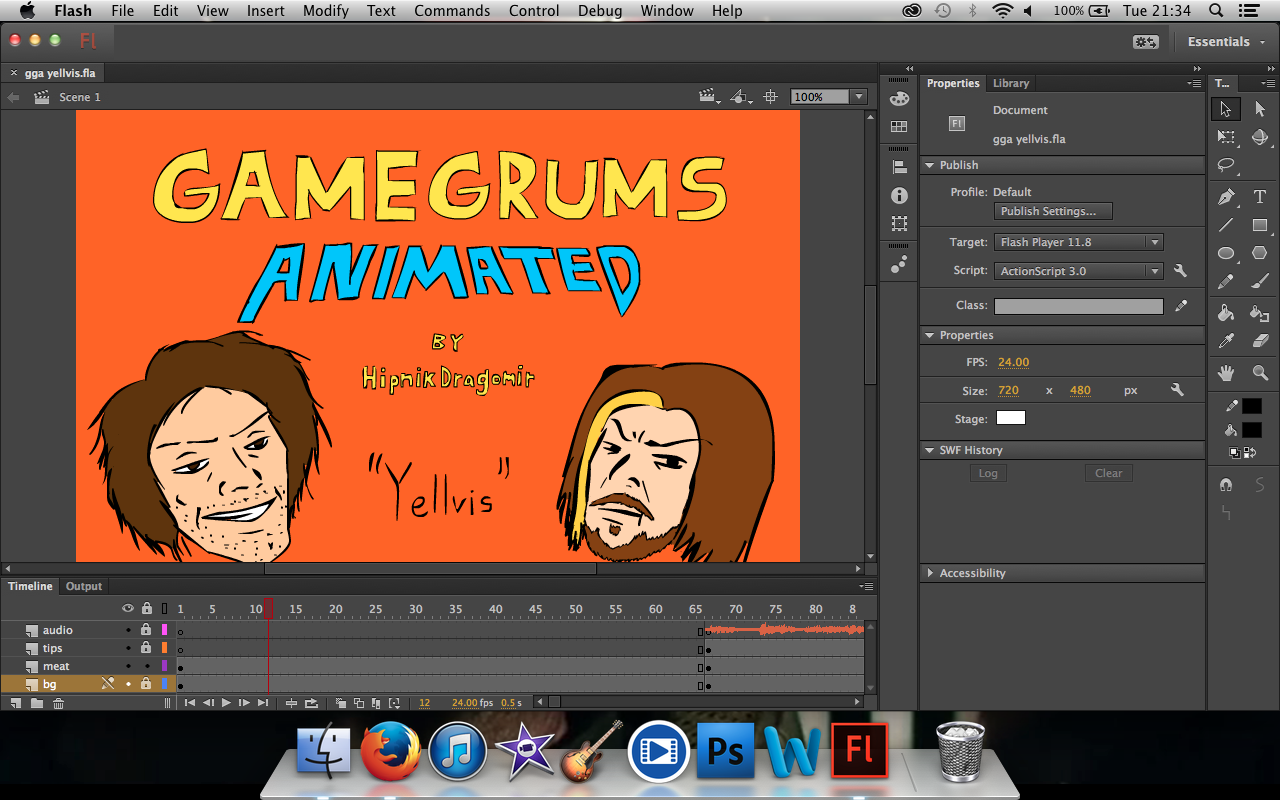Select the Ink Bottle tool
Screen dimensions: 1280x800
pyautogui.click(x=1260, y=313)
